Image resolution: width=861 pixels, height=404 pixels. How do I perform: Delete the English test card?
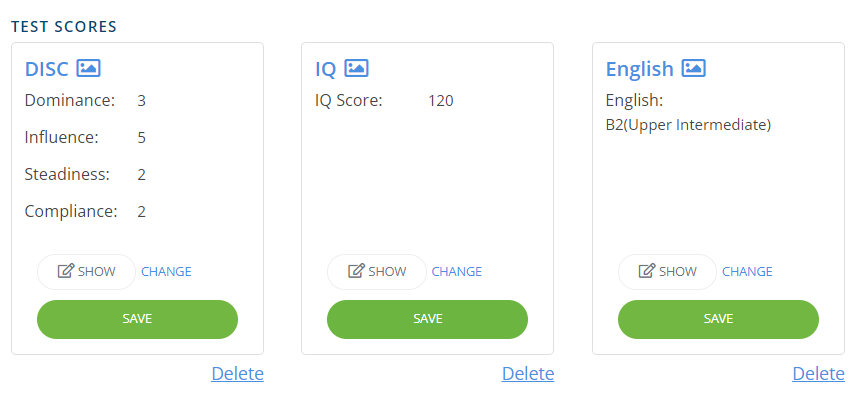point(818,374)
